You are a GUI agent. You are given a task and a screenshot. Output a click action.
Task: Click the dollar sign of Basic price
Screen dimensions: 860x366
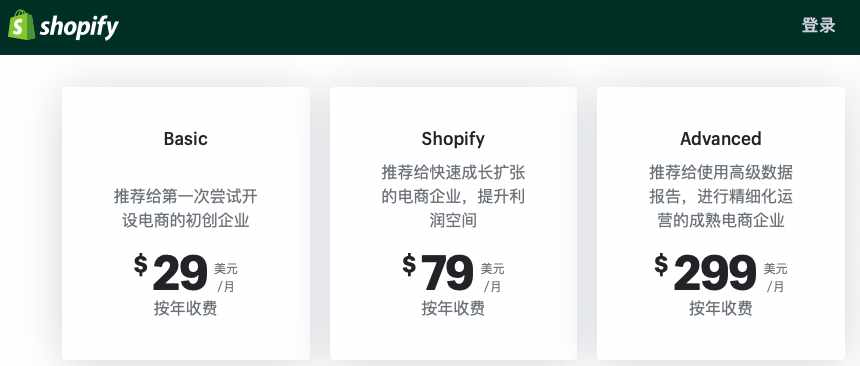coord(141,264)
